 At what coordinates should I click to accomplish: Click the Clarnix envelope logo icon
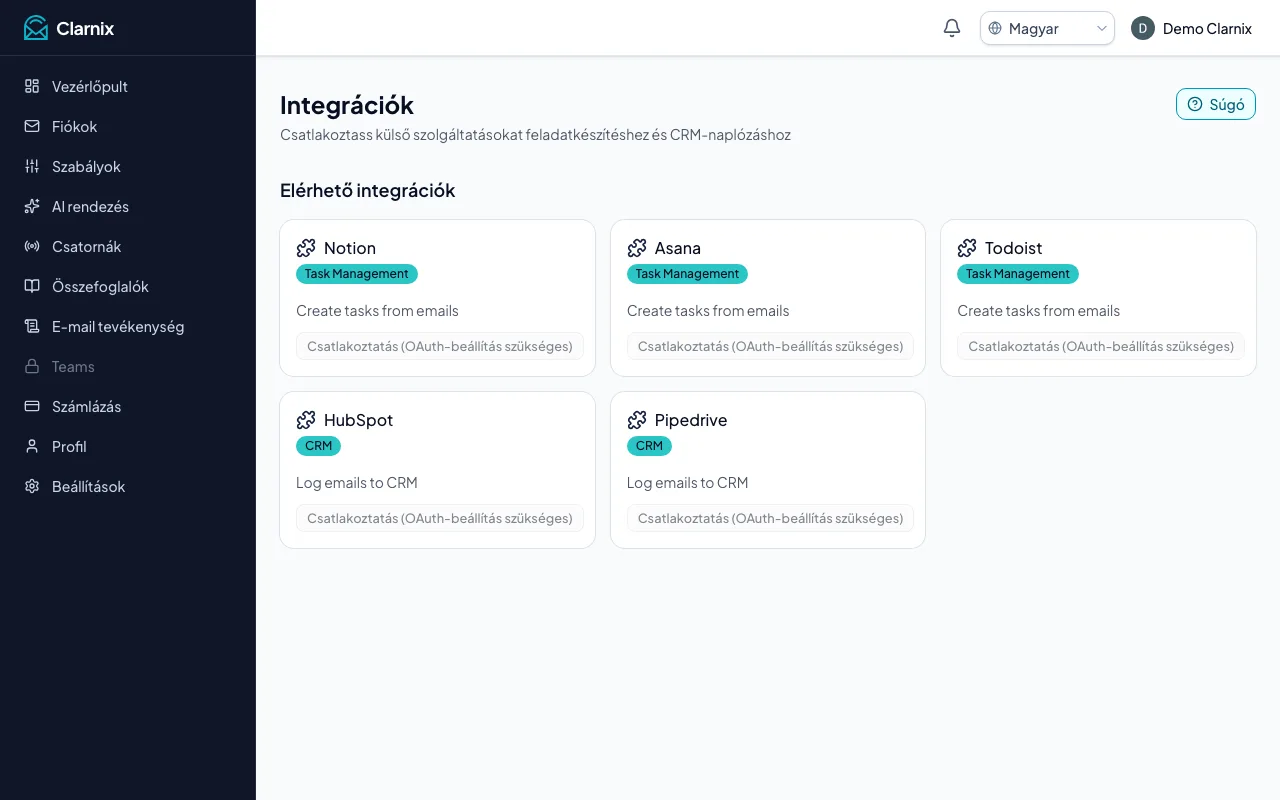point(36,28)
